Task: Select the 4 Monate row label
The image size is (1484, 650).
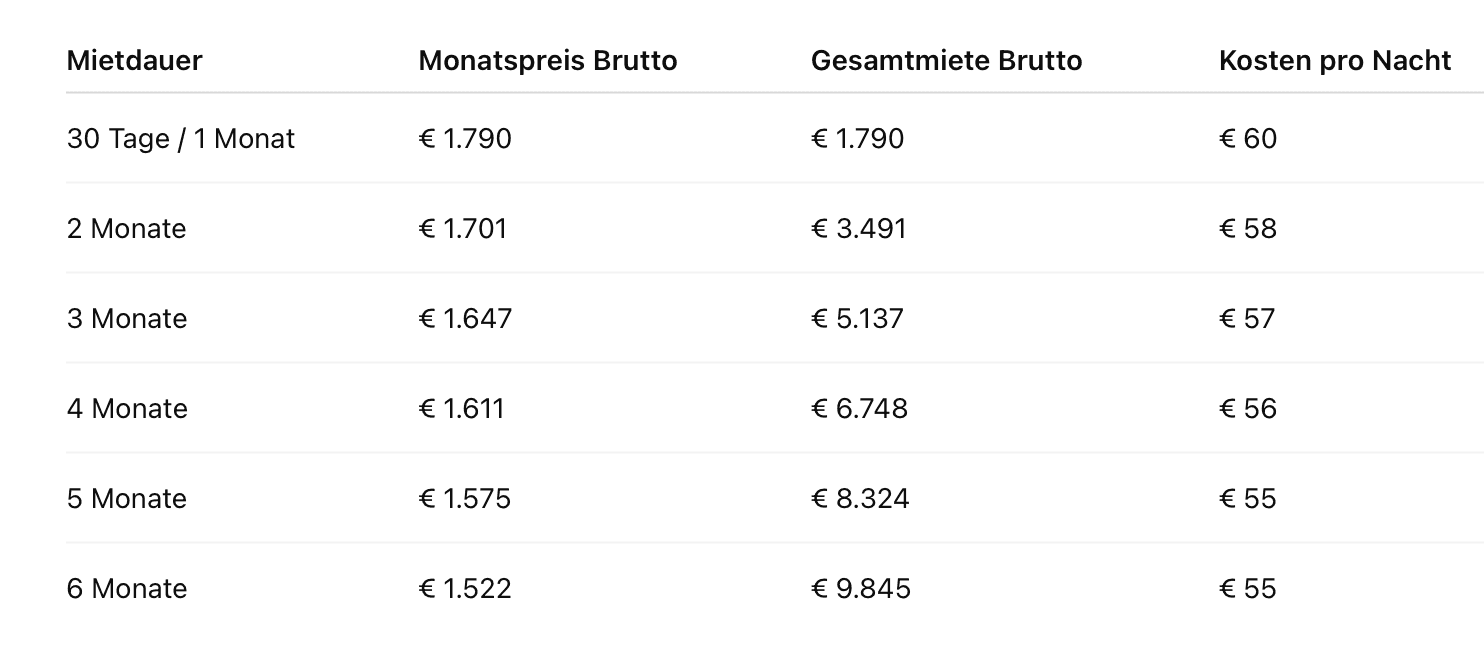Action: [x=127, y=409]
